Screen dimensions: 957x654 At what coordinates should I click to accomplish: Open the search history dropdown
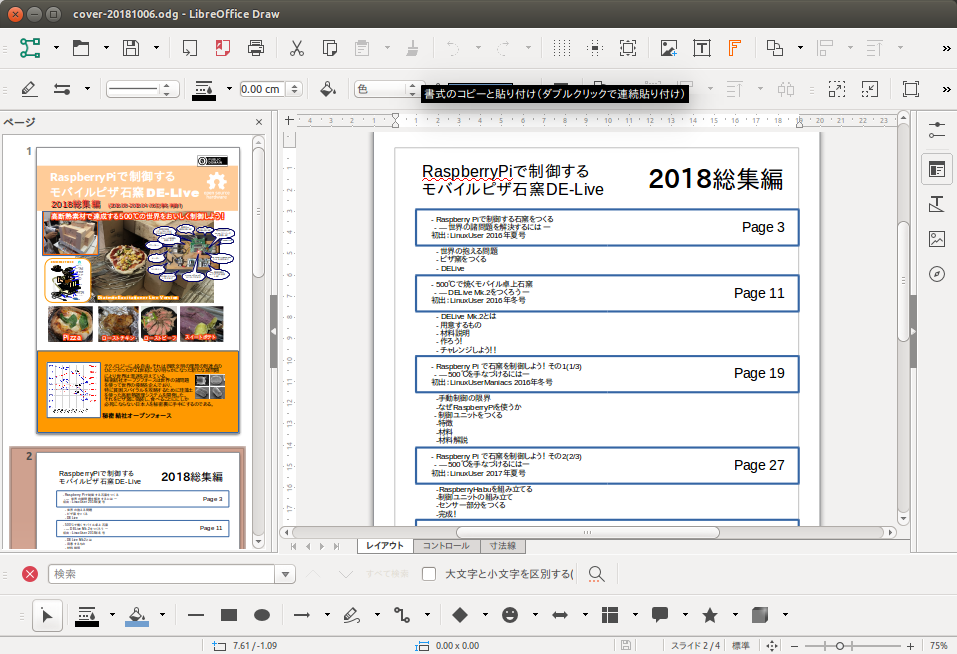pyautogui.click(x=285, y=574)
